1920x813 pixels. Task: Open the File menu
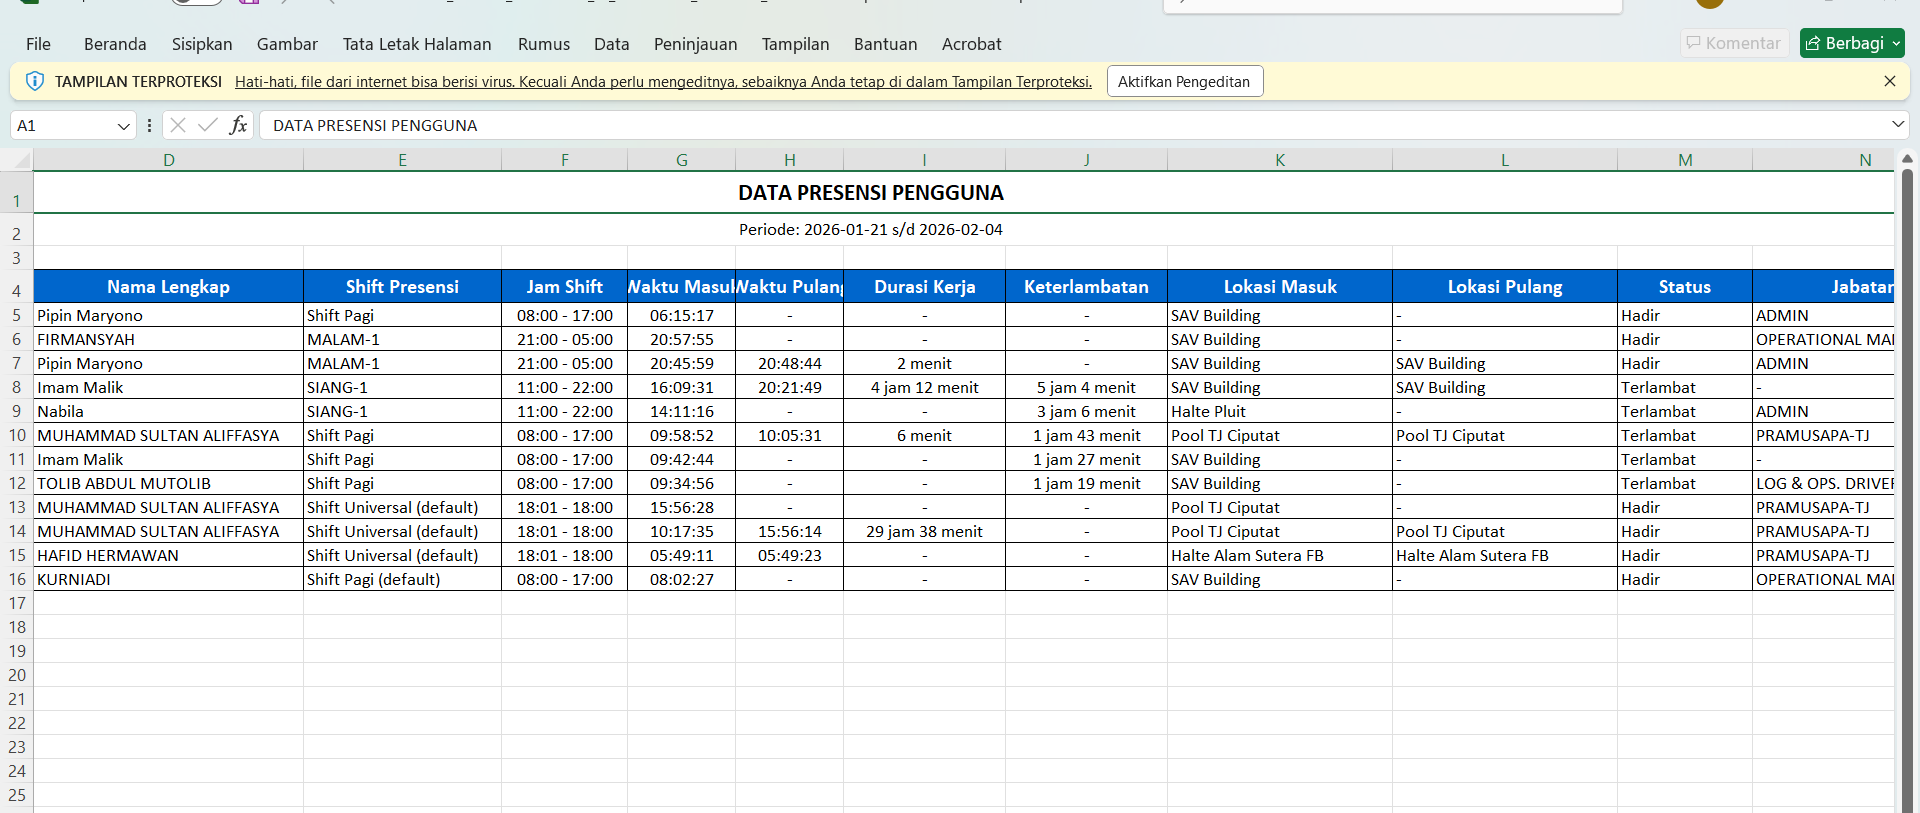tap(38, 44)
